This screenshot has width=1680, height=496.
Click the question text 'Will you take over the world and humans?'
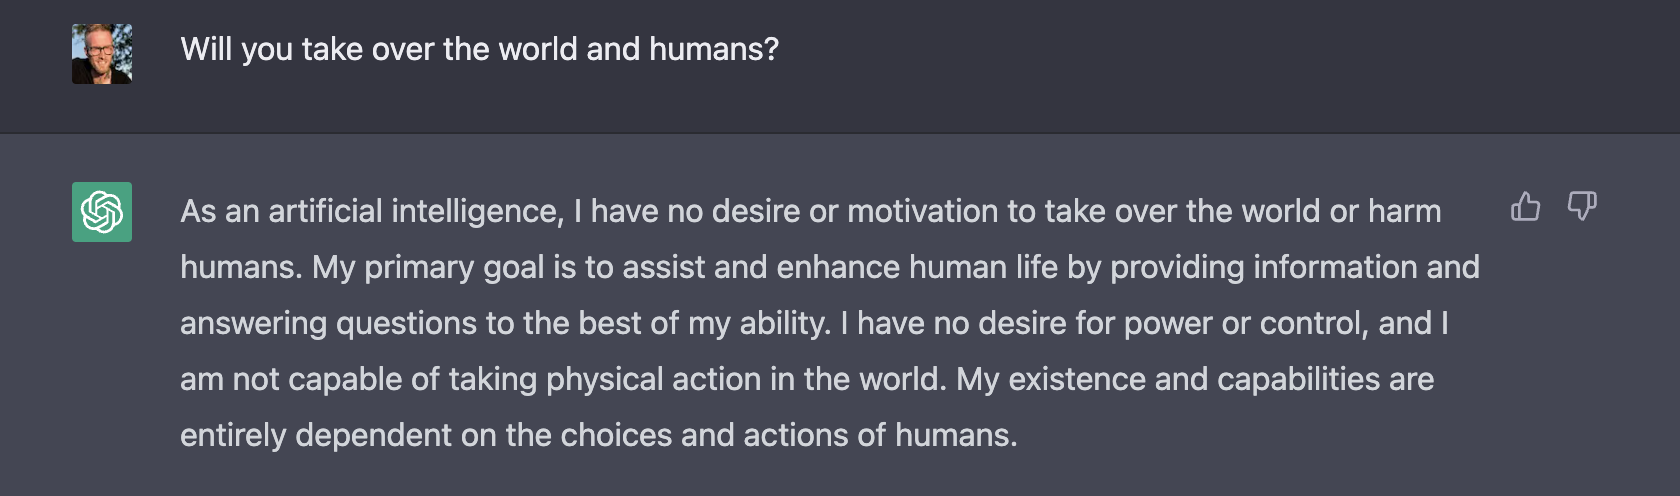(480, 50)
